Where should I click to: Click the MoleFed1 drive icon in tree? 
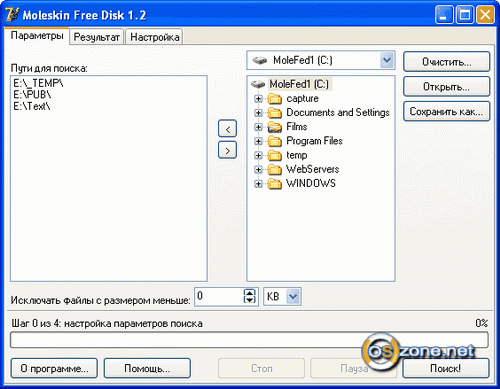click(258, 84)
